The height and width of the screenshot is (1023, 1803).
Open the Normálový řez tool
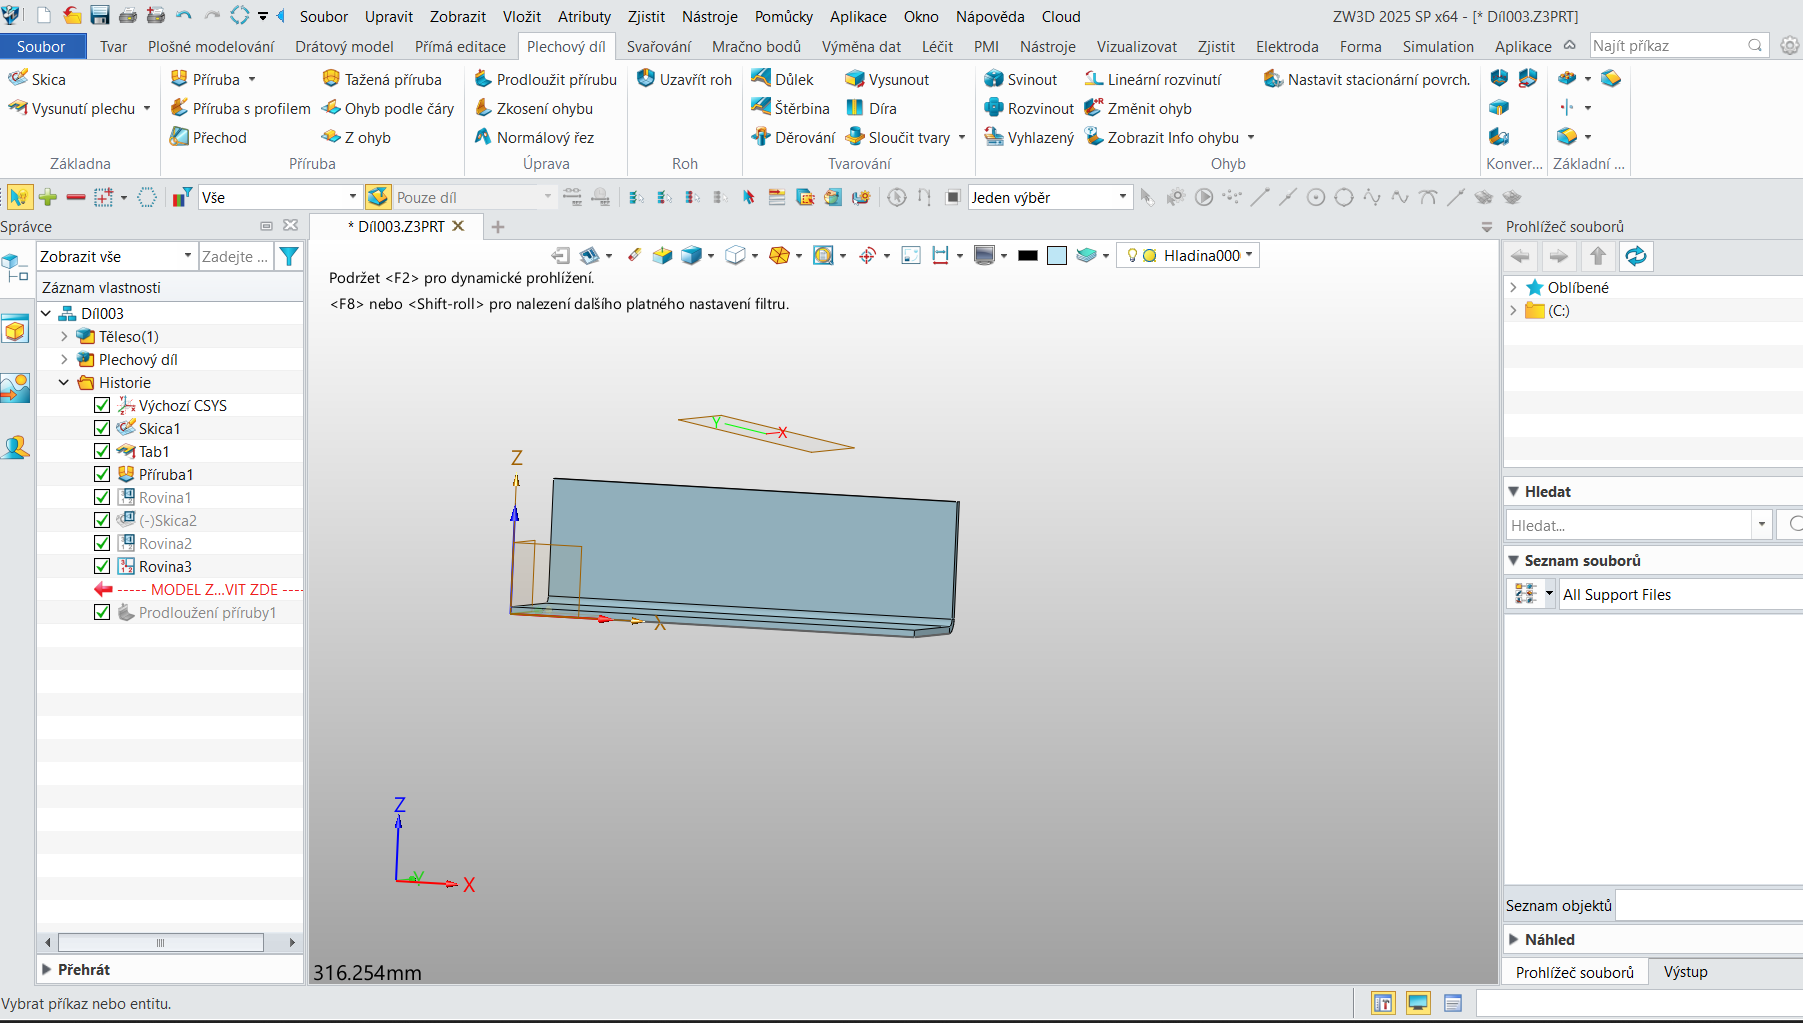pos(534,137)
